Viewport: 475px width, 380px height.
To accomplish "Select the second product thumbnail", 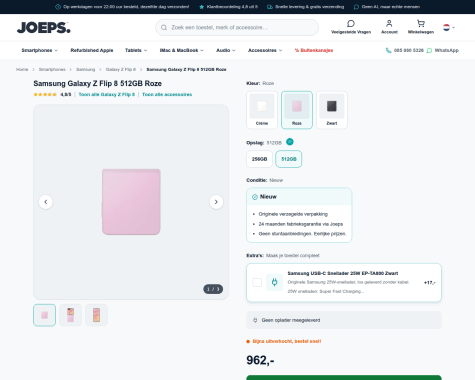I will tap(70, 315).
